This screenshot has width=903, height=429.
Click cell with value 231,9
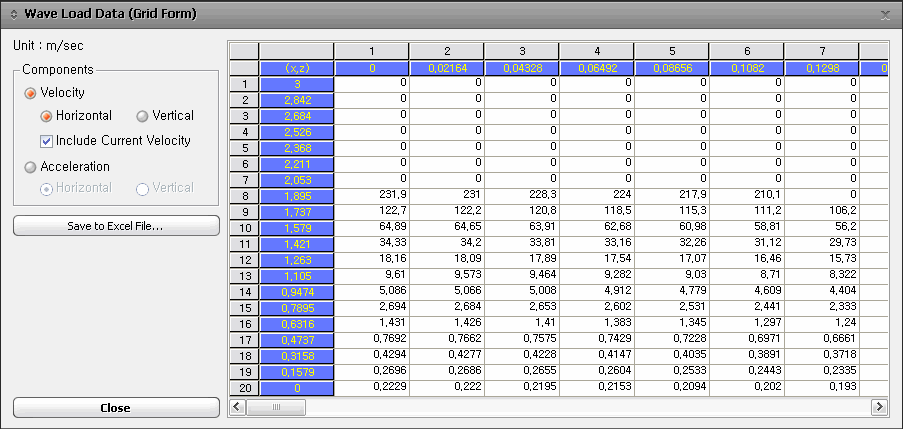[x=371, y=196]
